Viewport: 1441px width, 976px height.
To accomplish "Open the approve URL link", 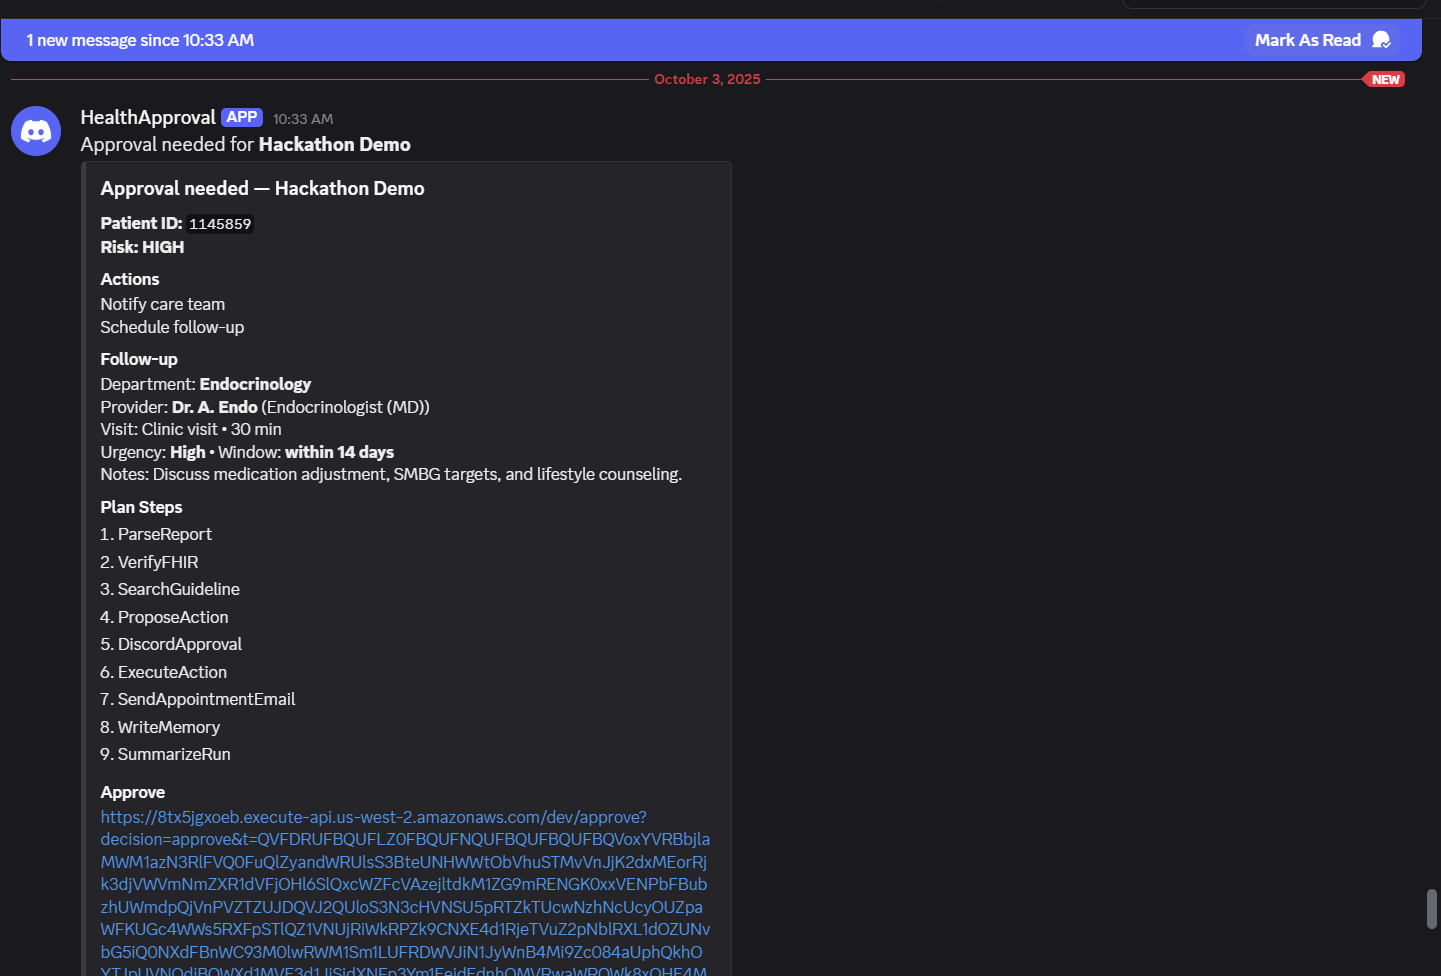I will [x=405, y=895].
